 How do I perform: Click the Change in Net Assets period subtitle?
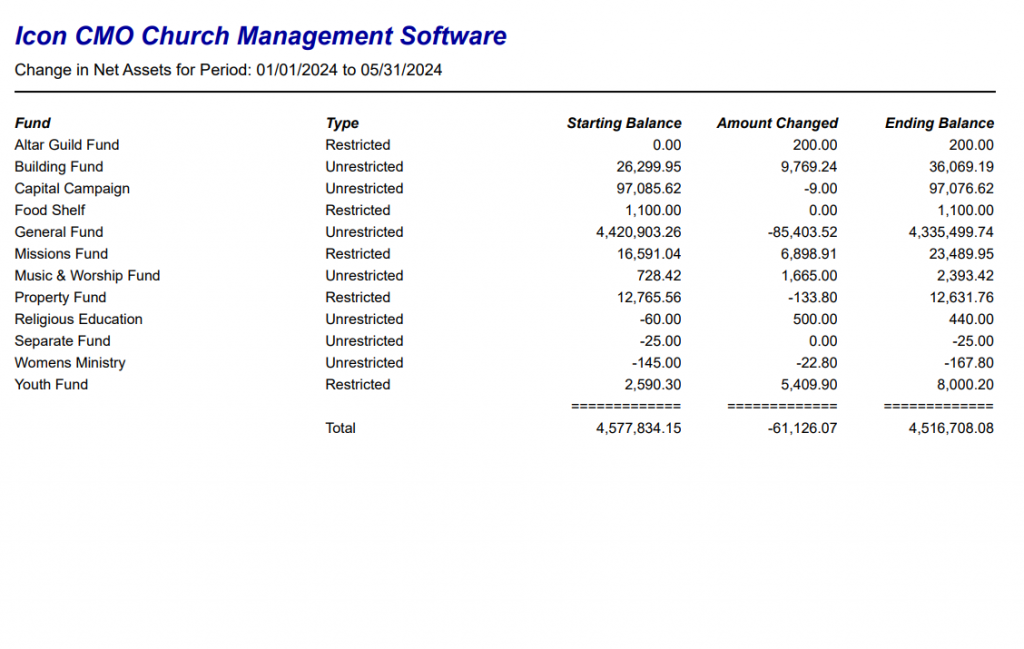tap(228, 70)
